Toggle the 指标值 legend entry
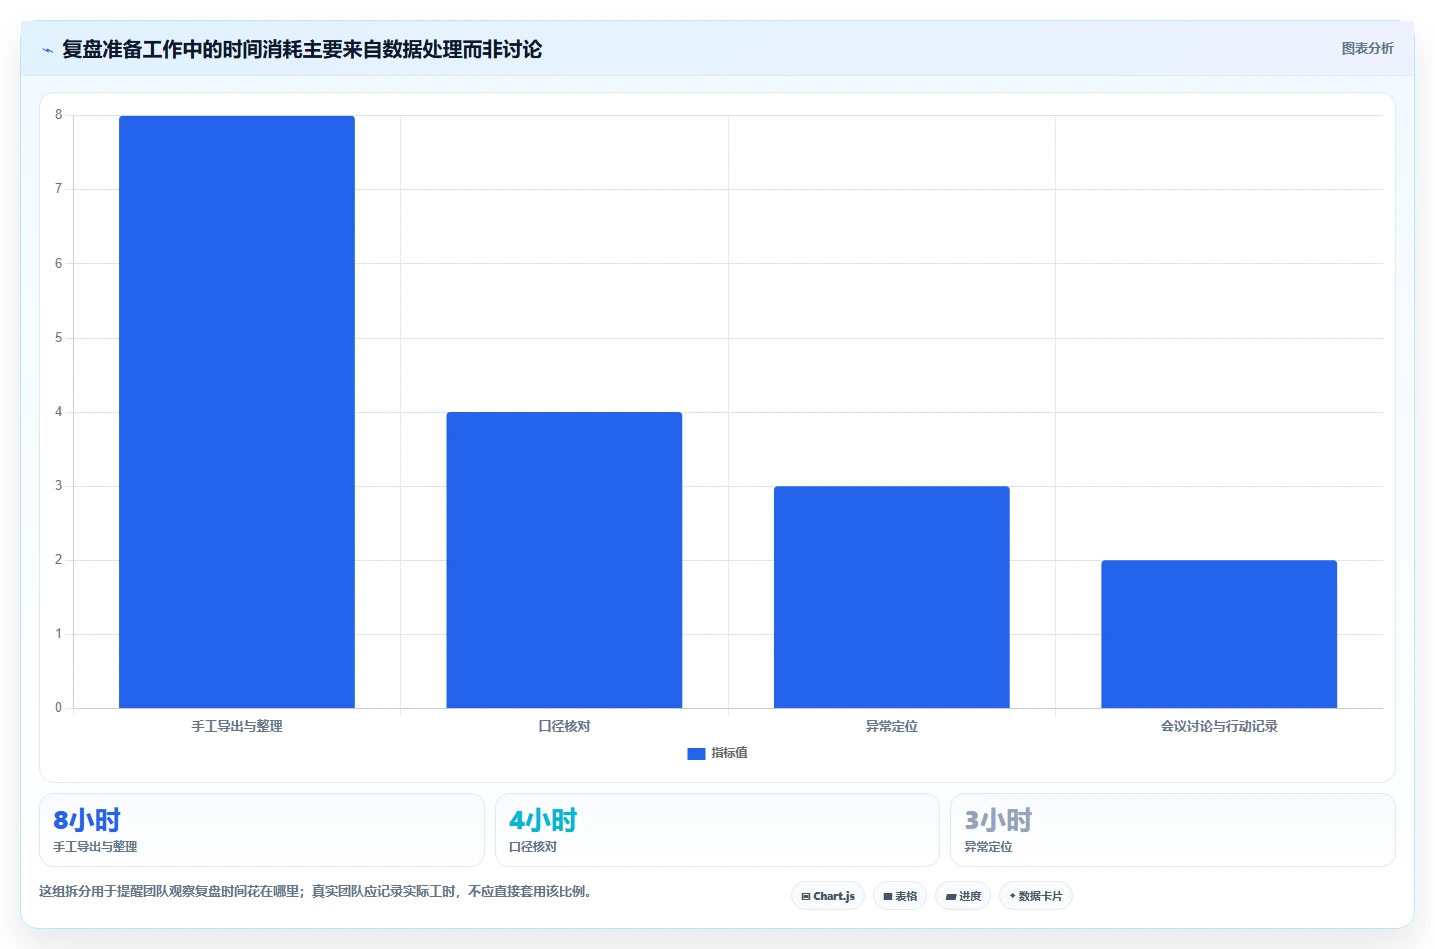 pyautogui.click(x=717, y=753)
